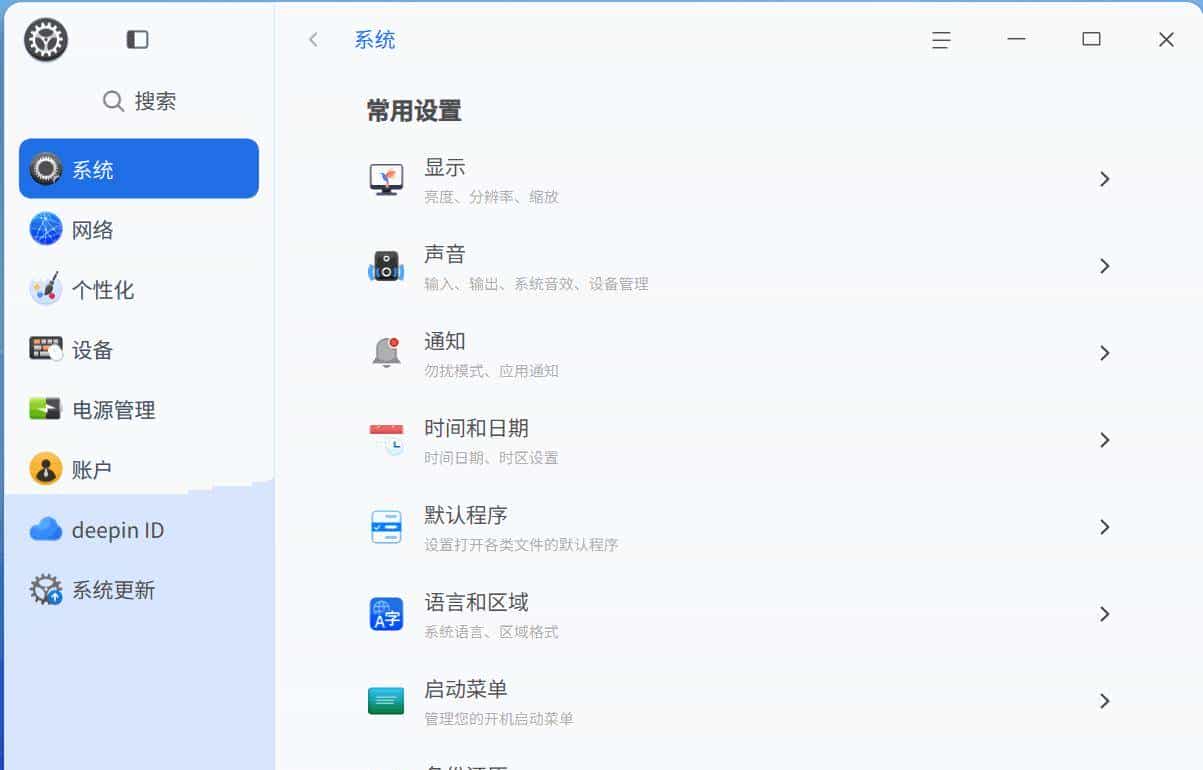Go back using the back arrow
Viewport: 1203px width, 770px height.
[x=313, y=39]
